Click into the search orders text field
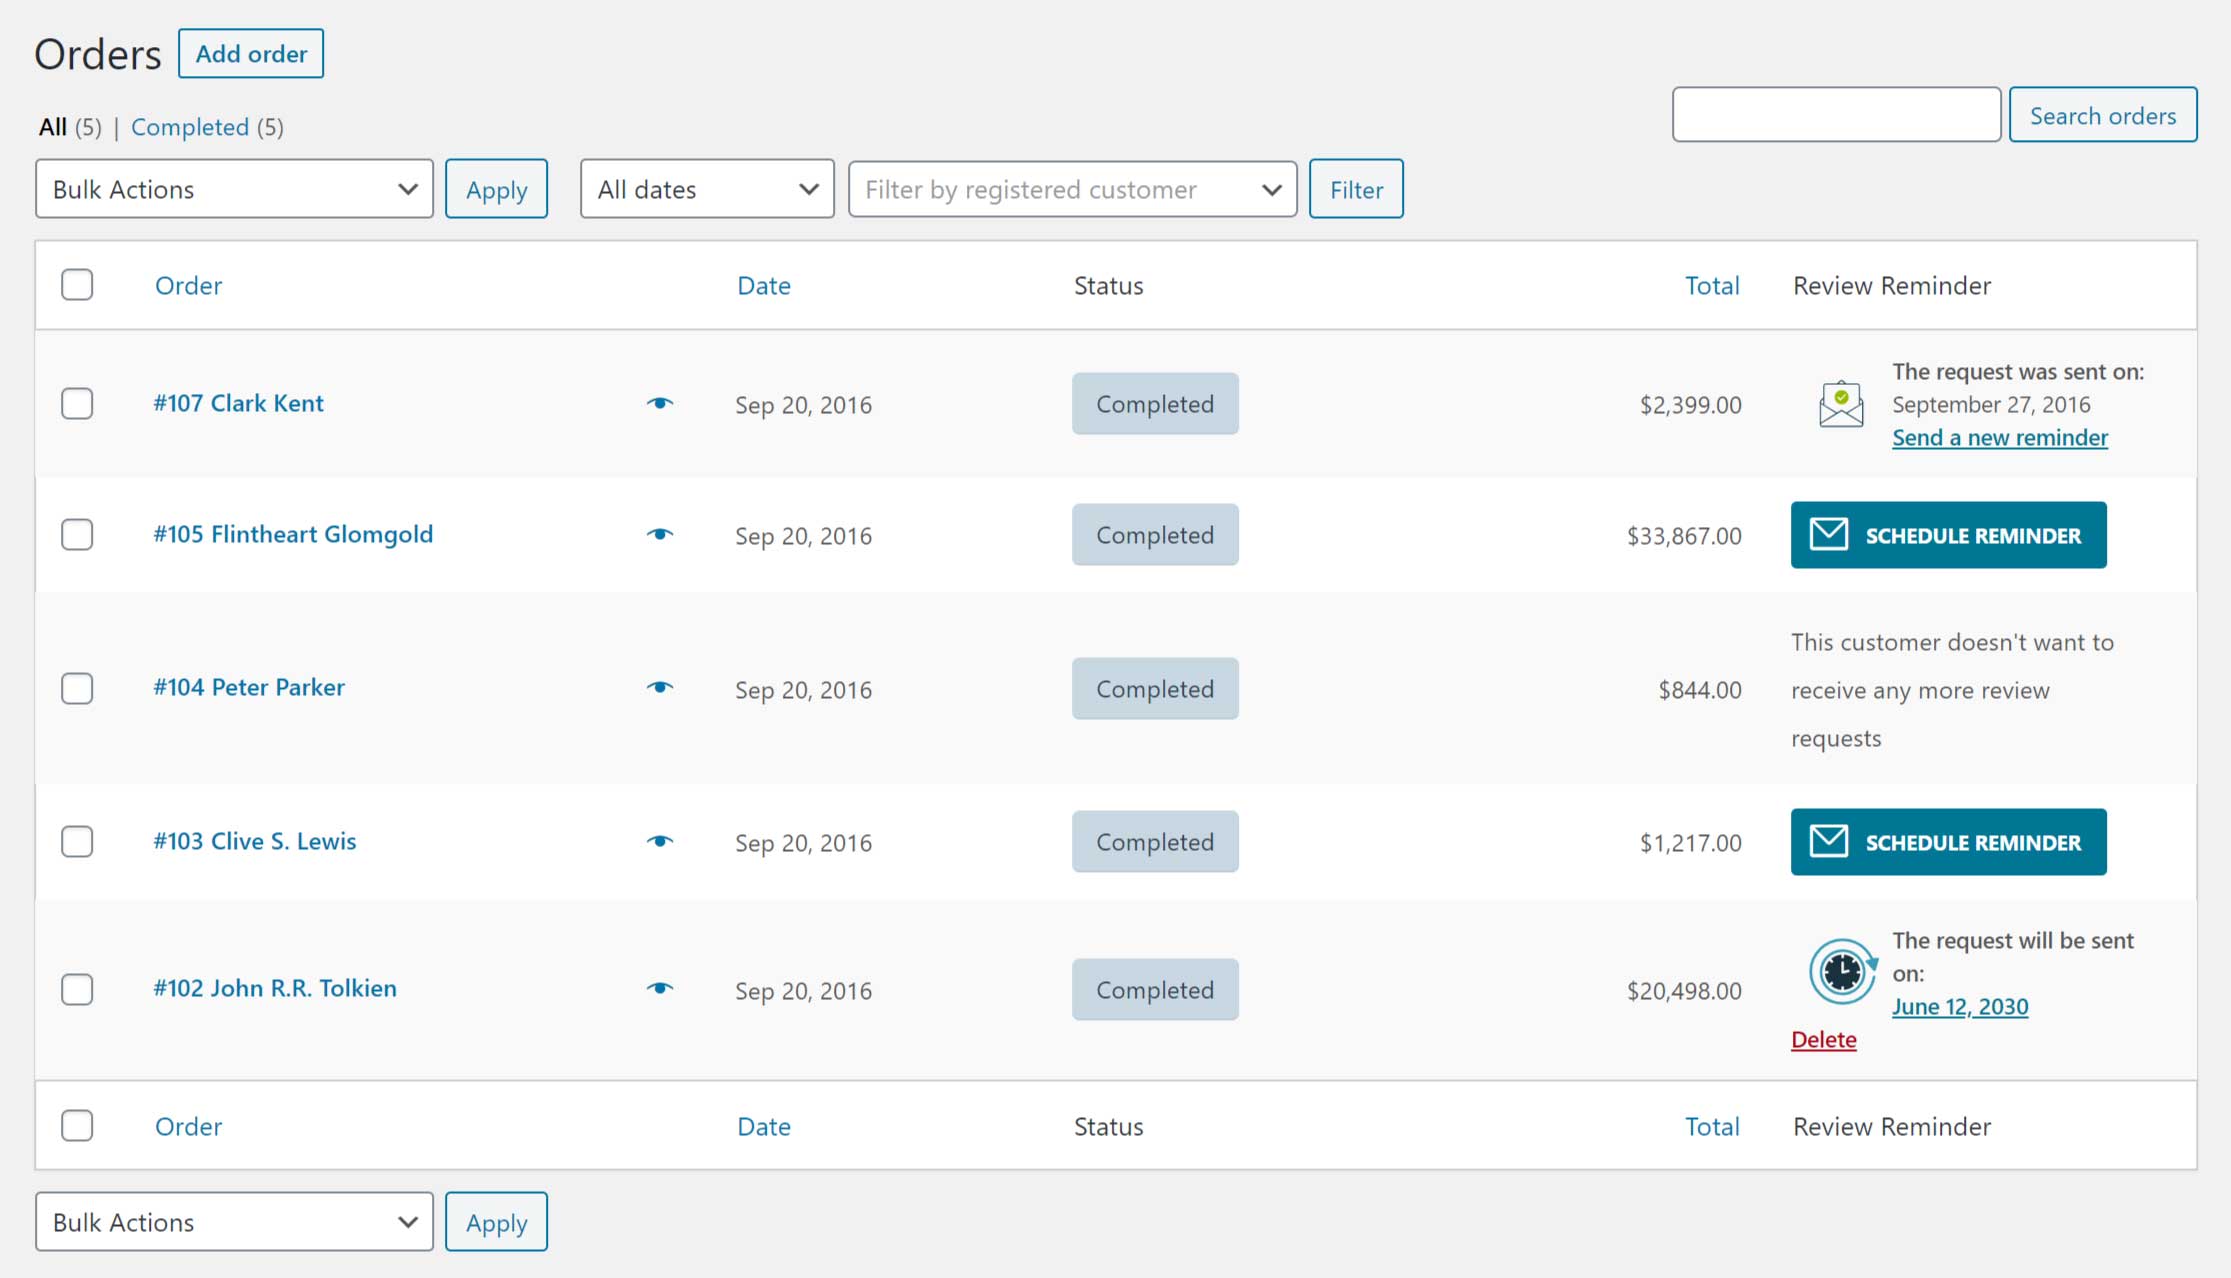The image size is (2231, 1278). pos(1836,115)
